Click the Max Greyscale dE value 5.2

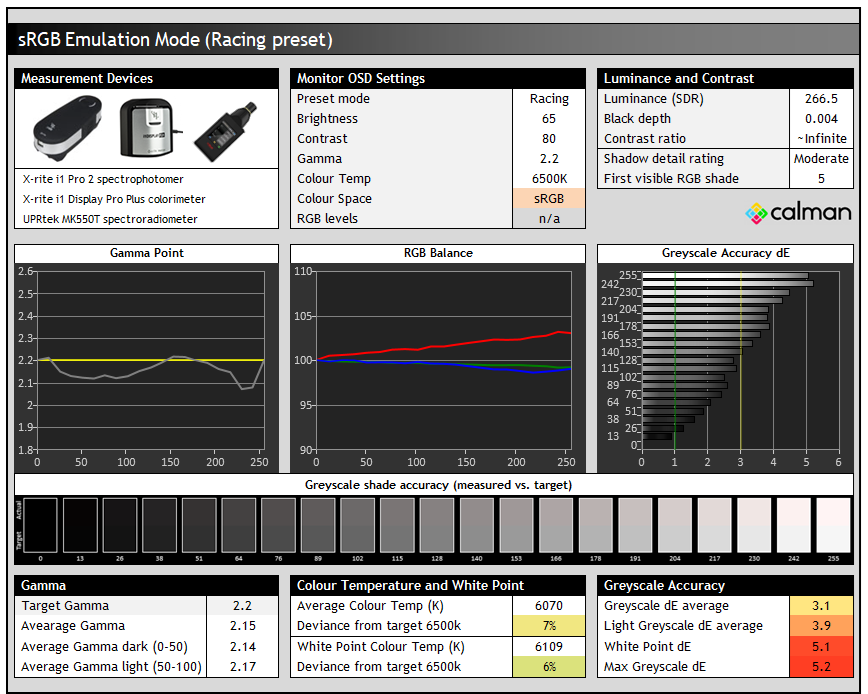pos(820,666)
